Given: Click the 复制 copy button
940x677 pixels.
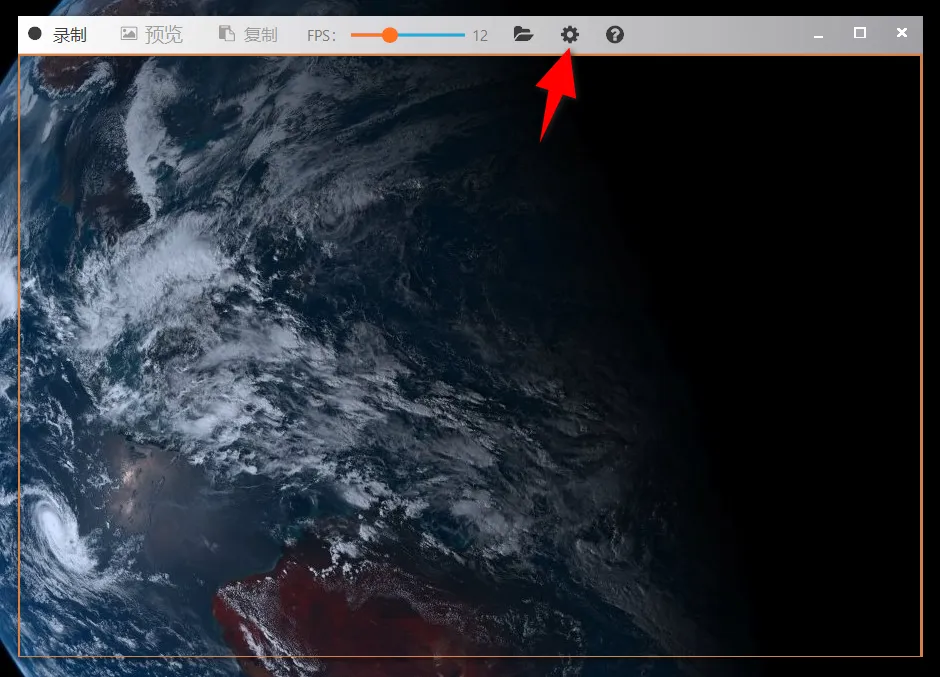Looking at the screenshot, I should [248, 35].
